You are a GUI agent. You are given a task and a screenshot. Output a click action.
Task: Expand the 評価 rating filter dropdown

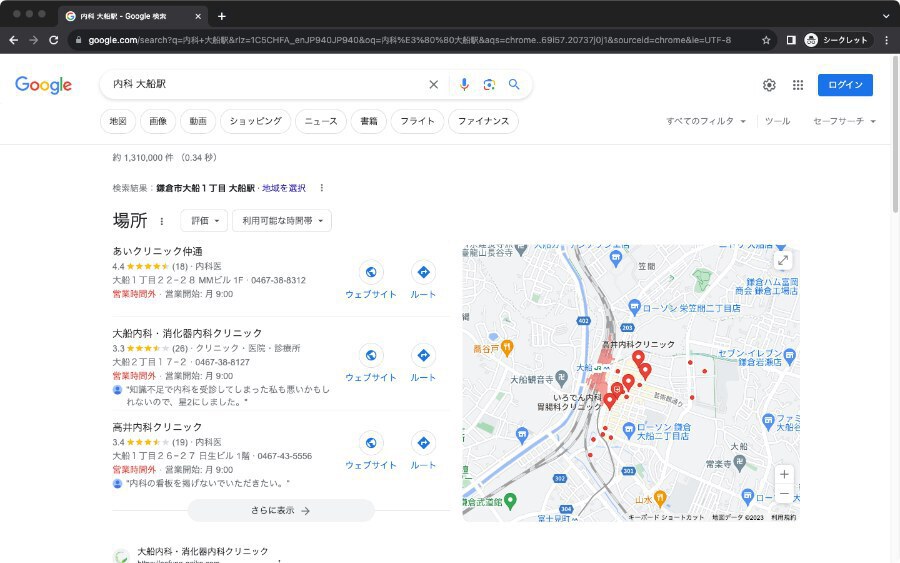pos(204,221)
